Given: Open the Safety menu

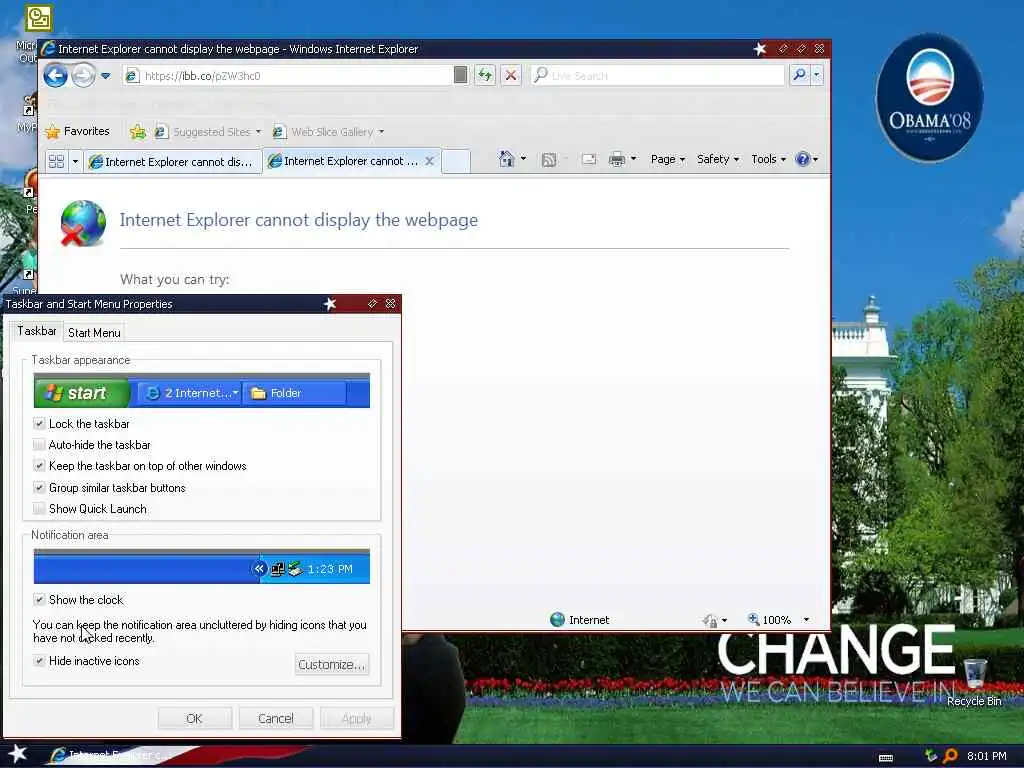Looking at the screenshot, I should 718,159.
